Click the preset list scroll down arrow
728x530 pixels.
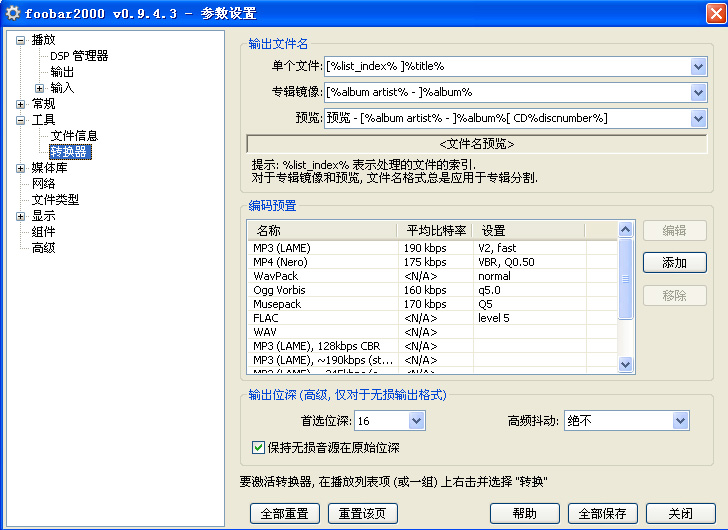click(x=625, y=364)
